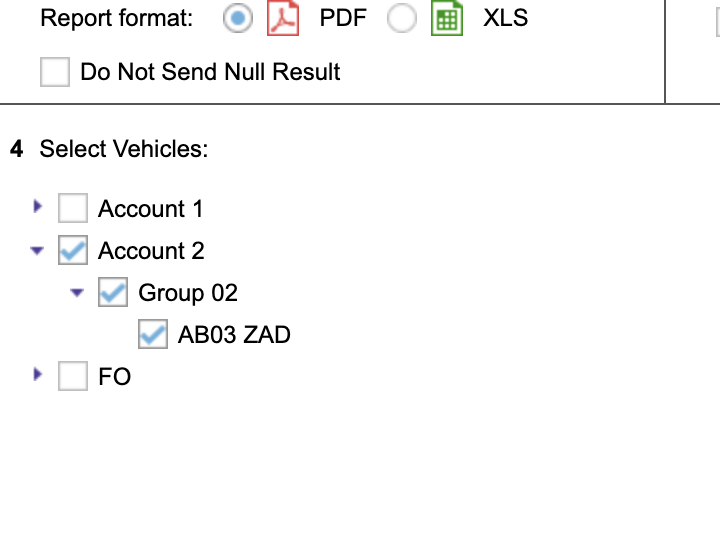The image size is (720, 544).
Task: Check the Account 1 checkbox
Action: (73, 208)
